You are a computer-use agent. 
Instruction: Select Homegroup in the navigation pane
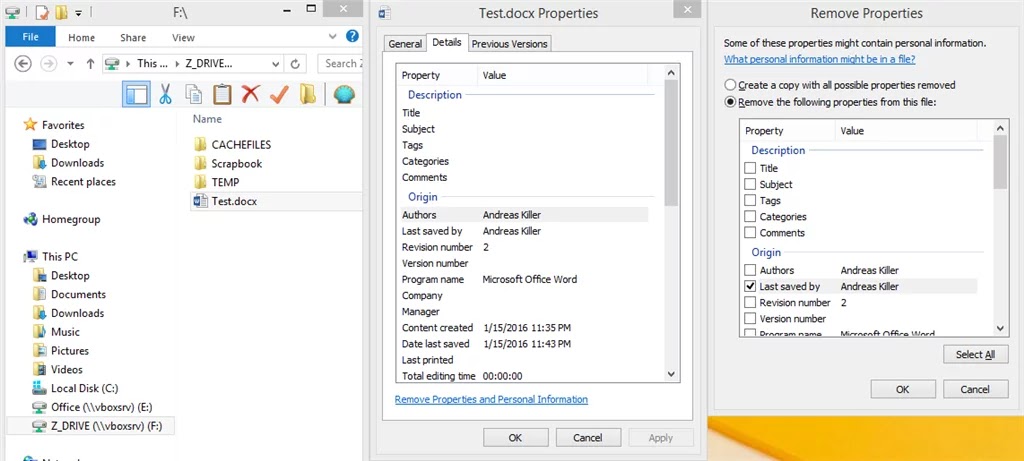71,219
